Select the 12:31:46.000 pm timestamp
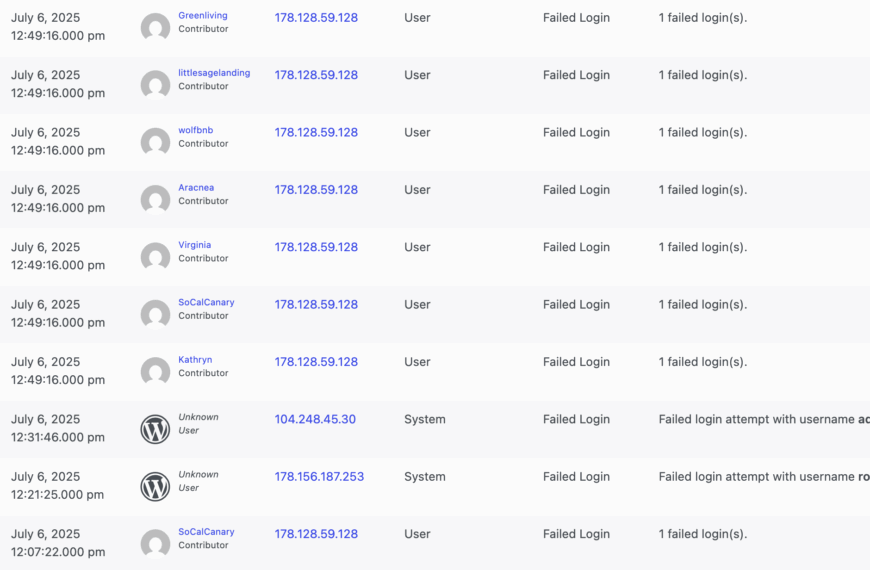This screenshot has width=870, height=570. pyautogui.click(x=58, y=437)
